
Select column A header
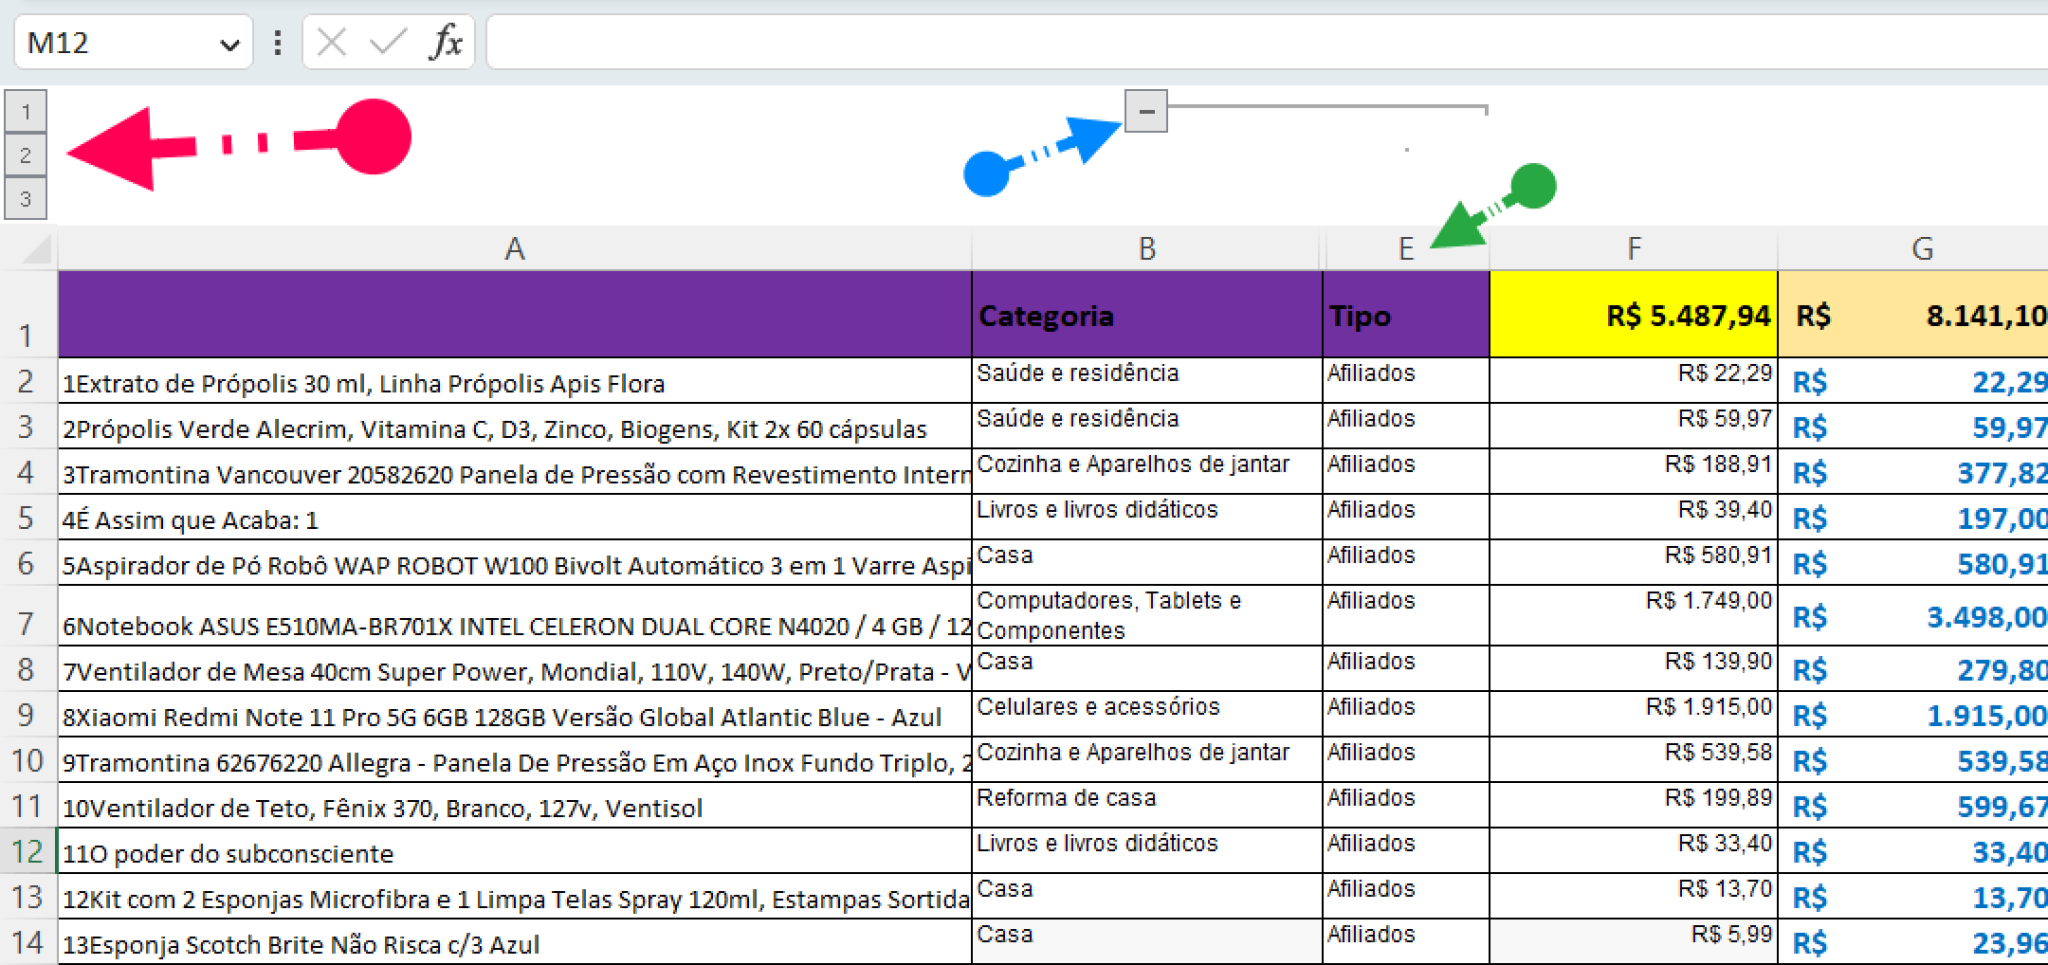514,249
